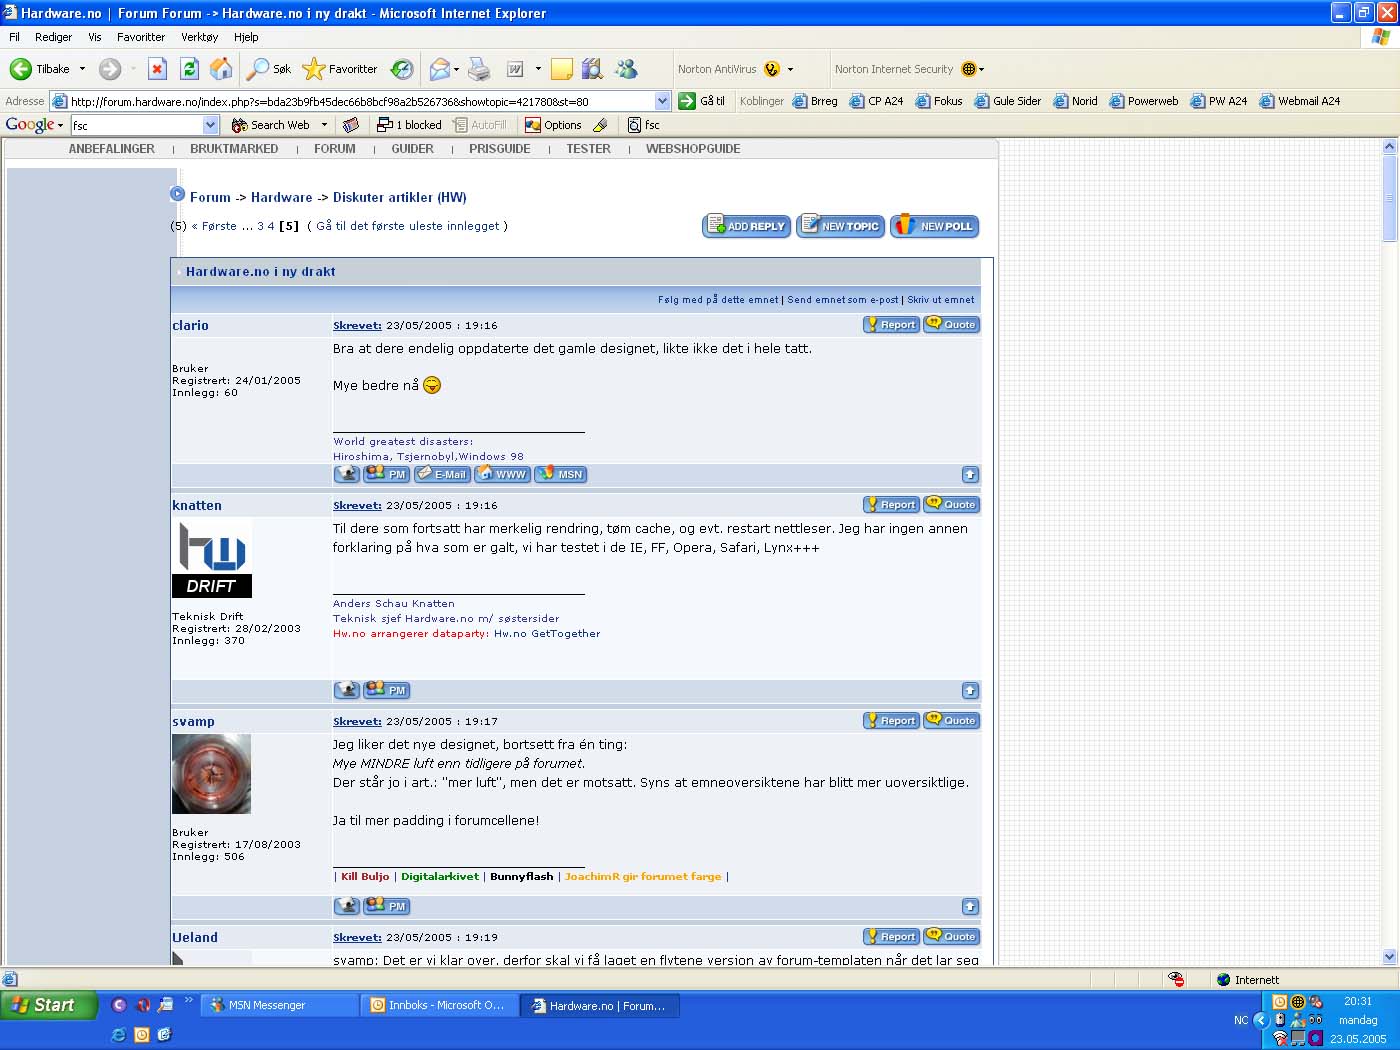This screenshot has height=1050, width=1400.
Task: Switch to Innboks Outlook taskbar window
Action: click(439, 1005)
